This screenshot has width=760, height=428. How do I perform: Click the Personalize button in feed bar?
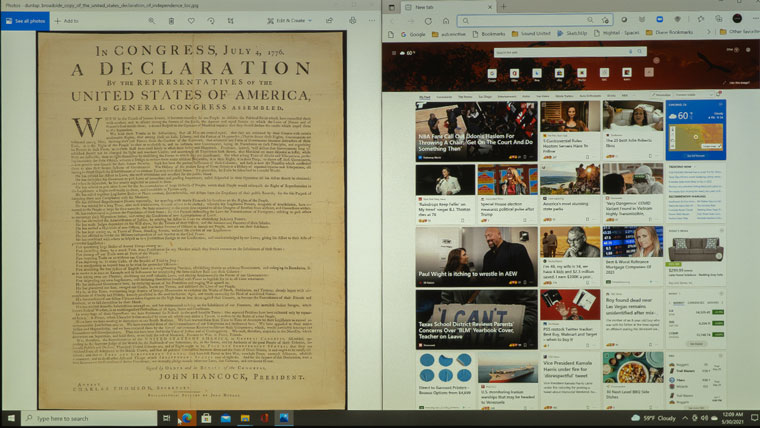pos(661,95)
